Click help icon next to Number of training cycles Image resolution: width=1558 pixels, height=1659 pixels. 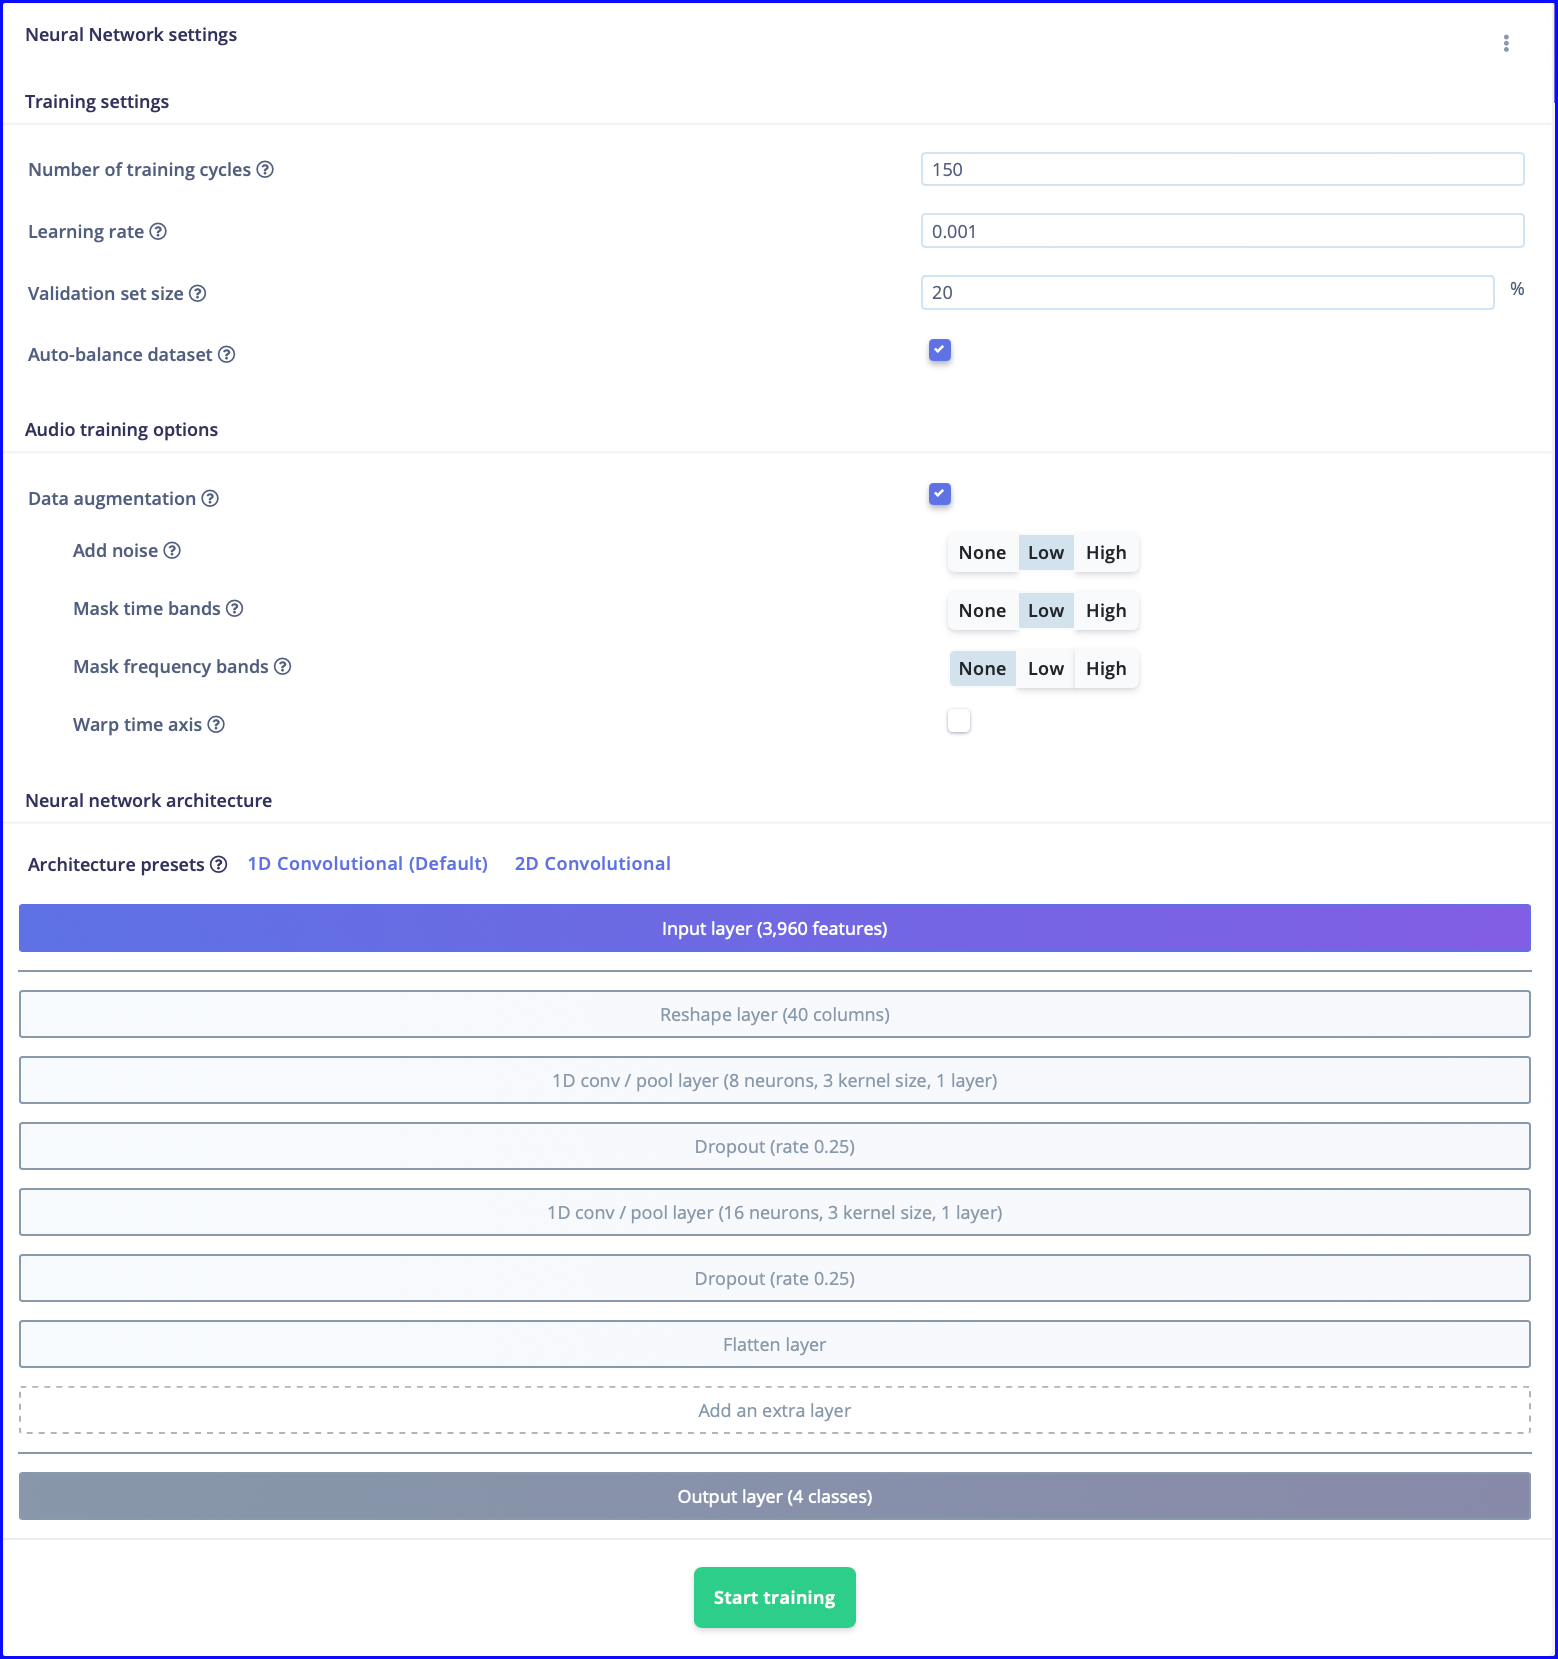pyautogui.click(x=265, y=169)
